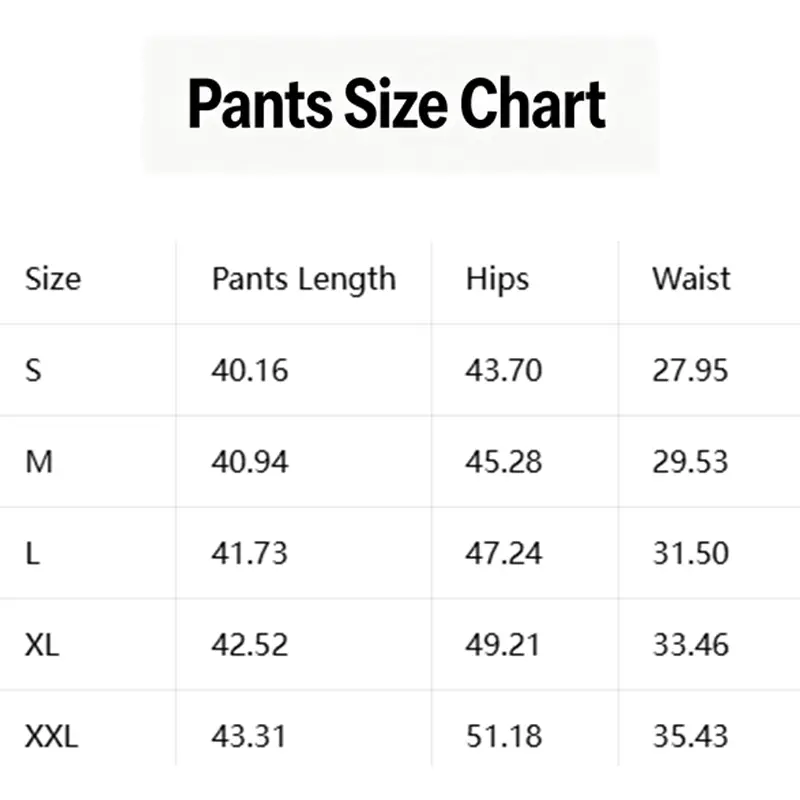800x800 pixels.
Task: Click the 42.52 pants length cell
Action: pyautogui.click(x=250, y=645)
